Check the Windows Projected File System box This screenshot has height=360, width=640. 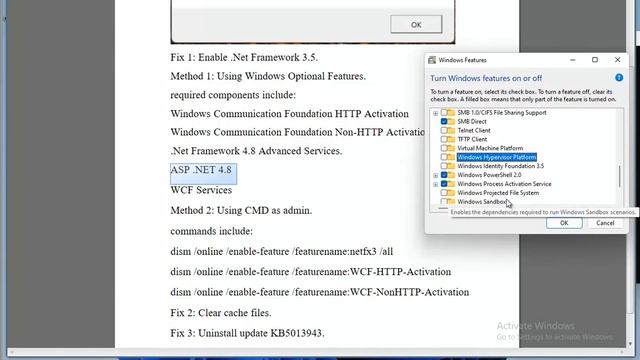444,193
